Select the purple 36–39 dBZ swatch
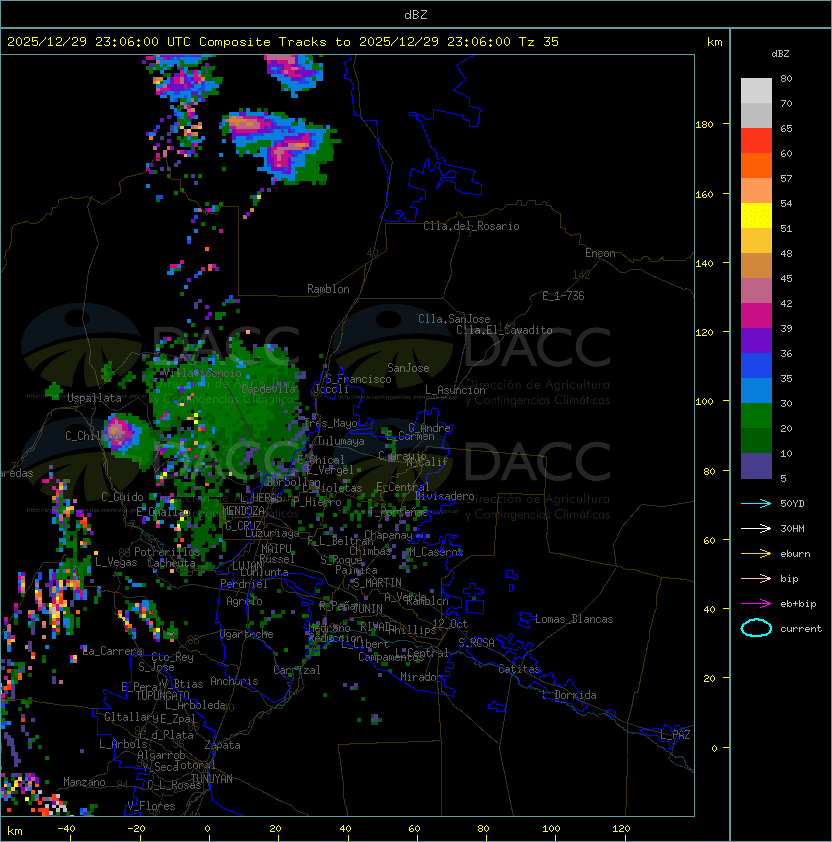 (756, 340)
